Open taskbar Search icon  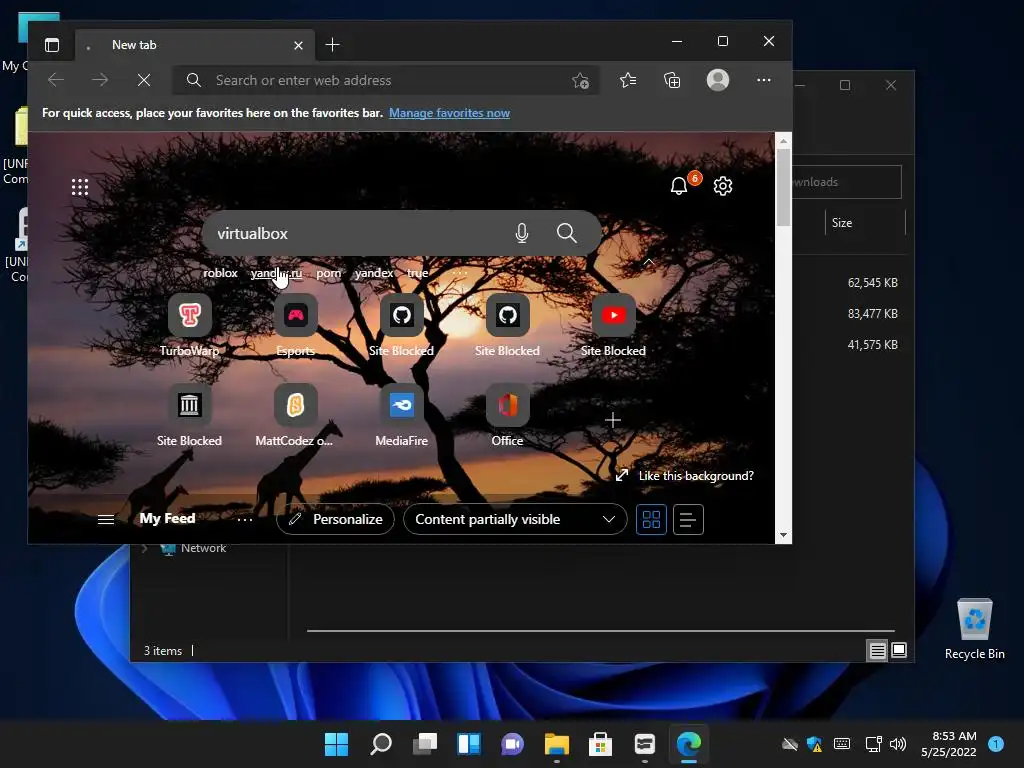pos(381,744)
